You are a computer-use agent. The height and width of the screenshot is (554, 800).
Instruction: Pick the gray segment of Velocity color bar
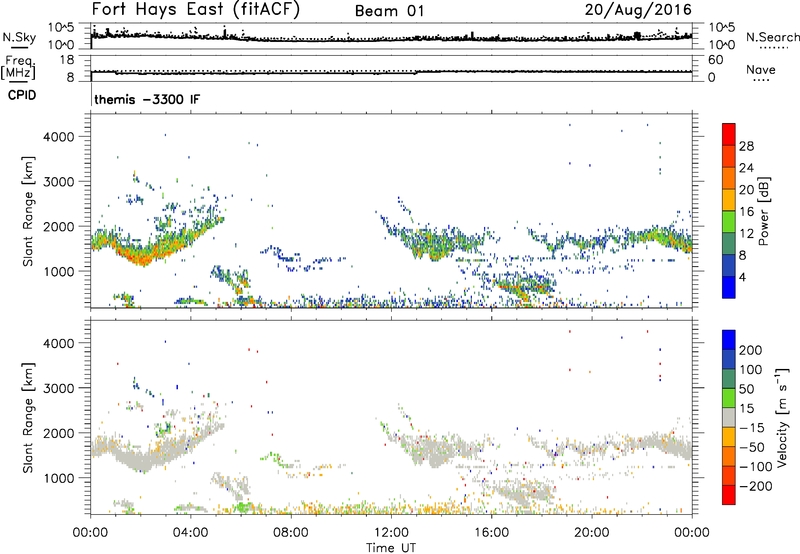729,417
